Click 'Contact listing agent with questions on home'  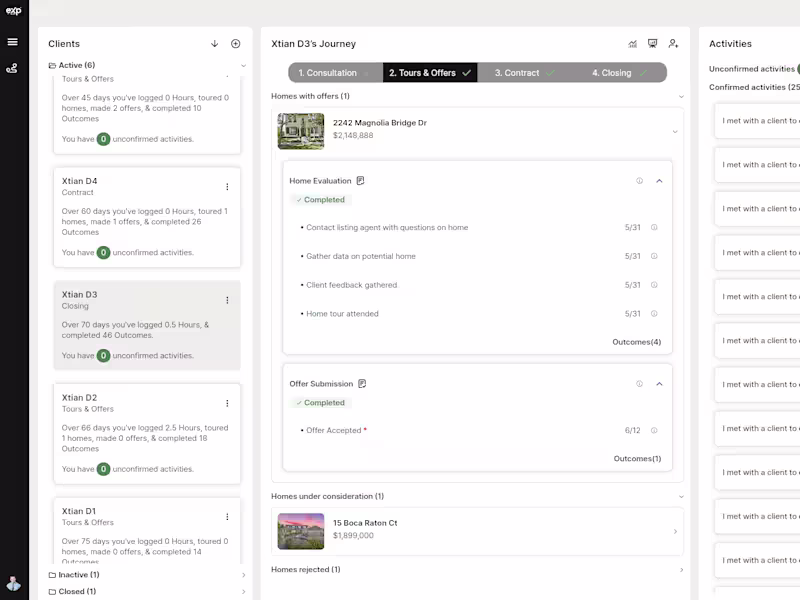pos(387,228)
